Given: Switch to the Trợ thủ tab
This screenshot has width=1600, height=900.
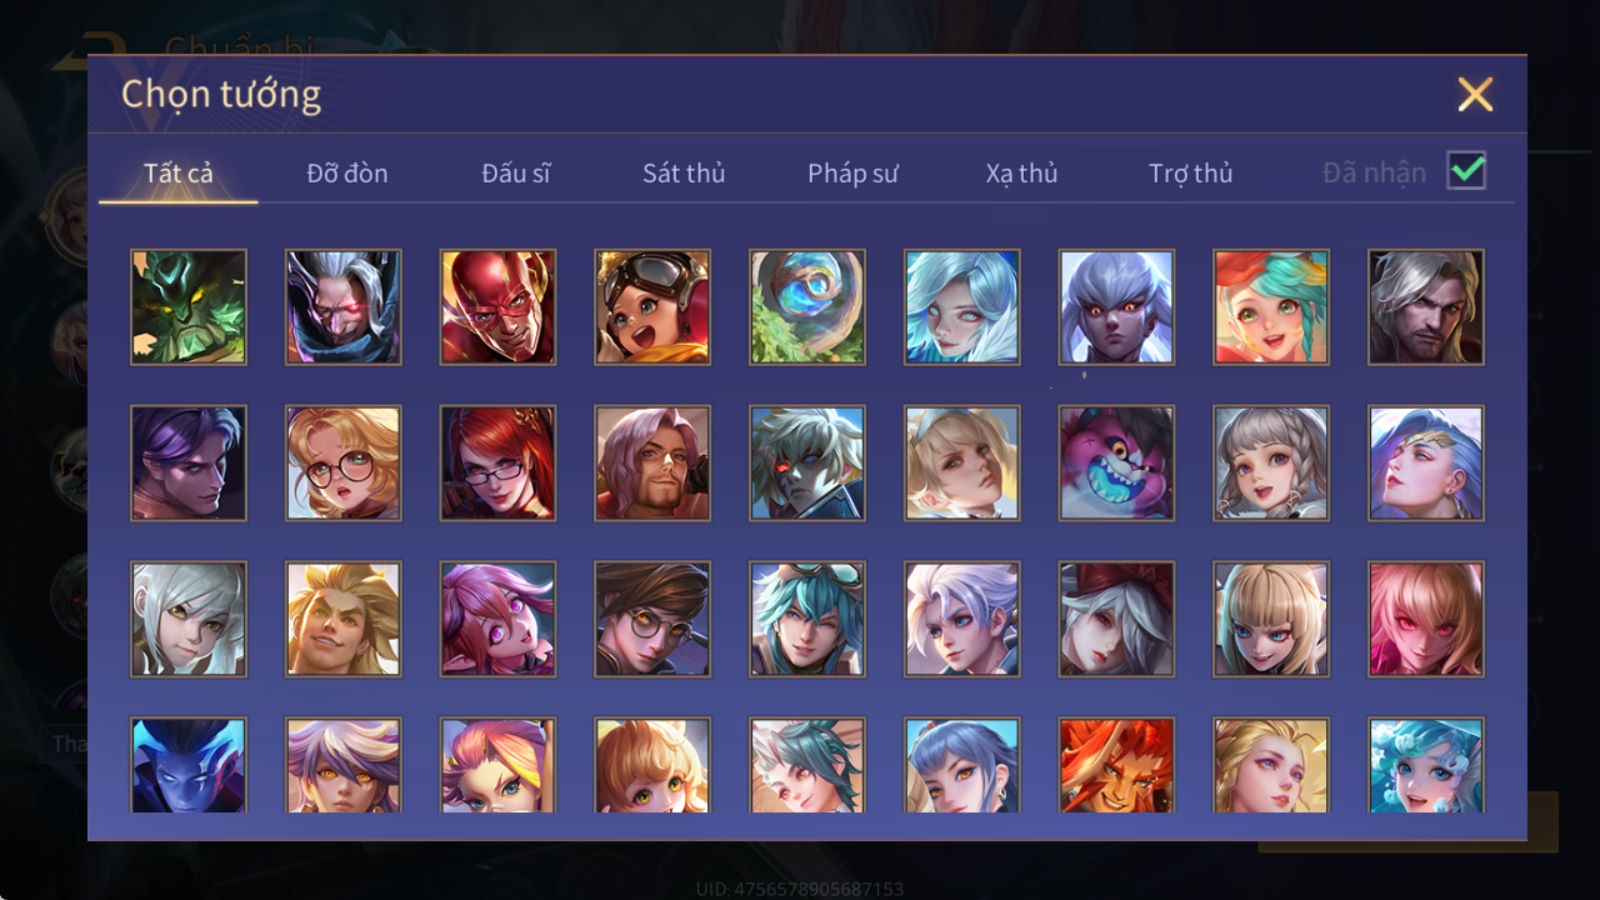Looking at the screenshot, I should click(x=1190, y=173).
